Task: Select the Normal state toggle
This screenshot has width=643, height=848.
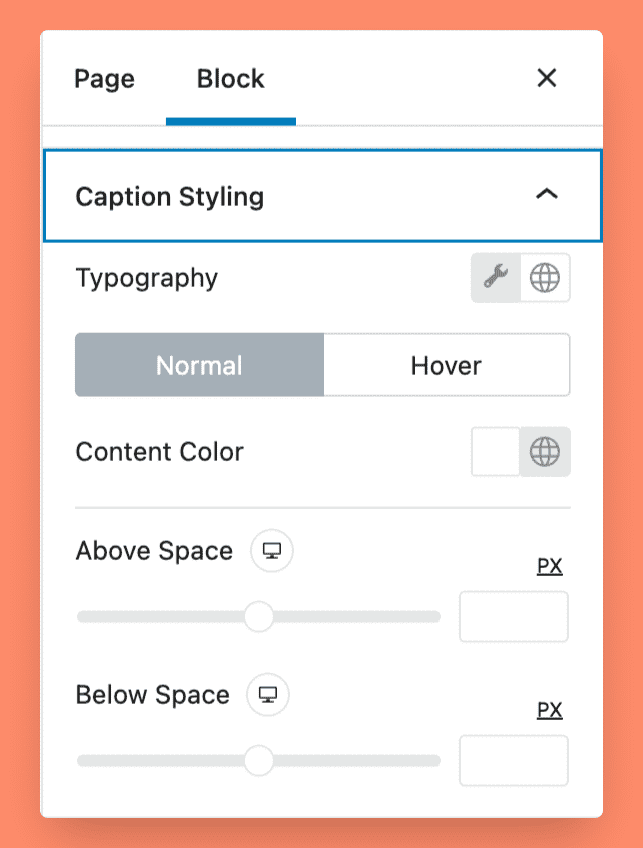Action: (x=198, y=365)
